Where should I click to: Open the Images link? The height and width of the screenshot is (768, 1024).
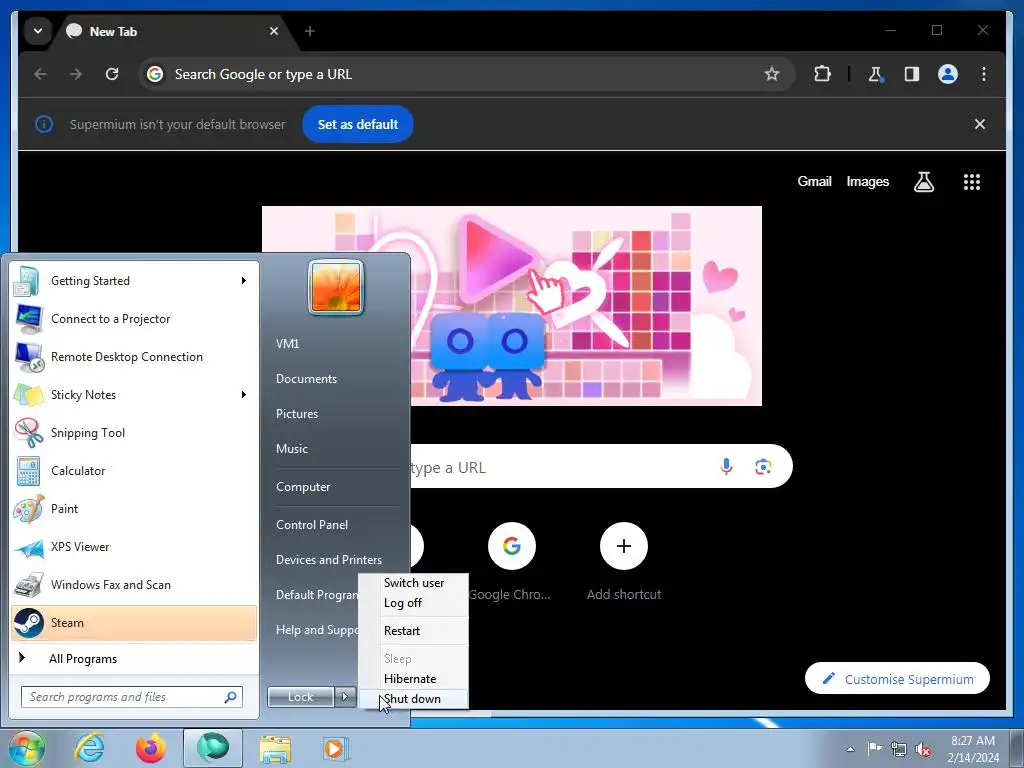[867, 182]
